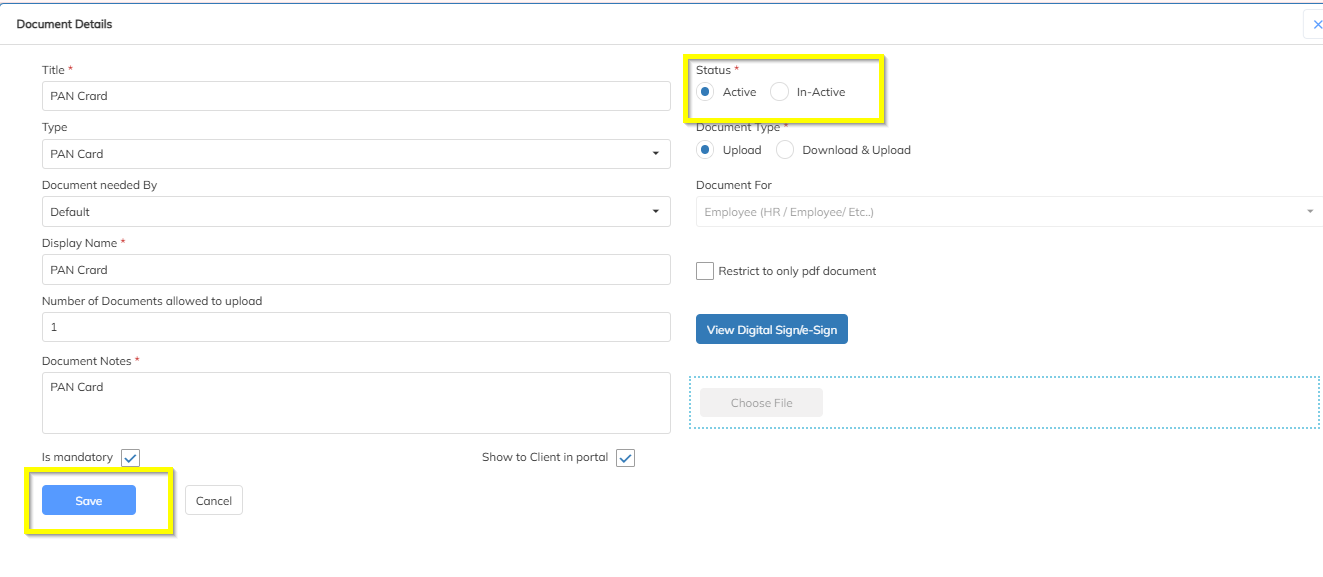Click inside the Document Notes textarea
Image resolution: width=1323 pixels, height=577 pixels.
coord(356,403)
